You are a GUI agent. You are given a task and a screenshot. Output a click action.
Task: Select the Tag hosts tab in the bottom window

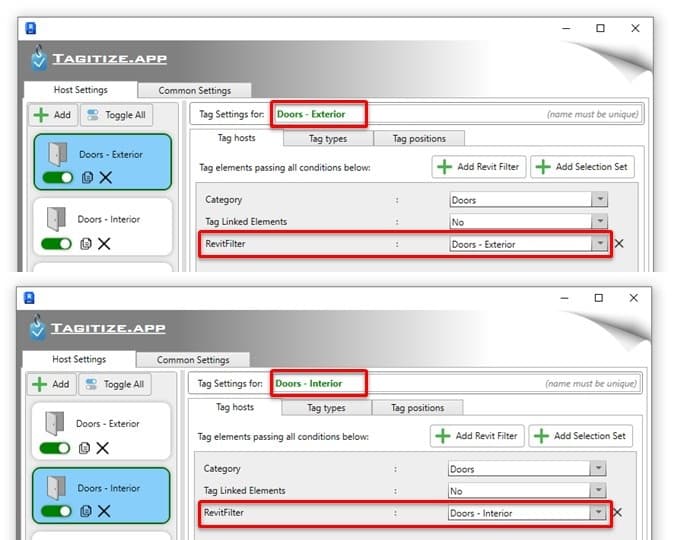(235, 407)
